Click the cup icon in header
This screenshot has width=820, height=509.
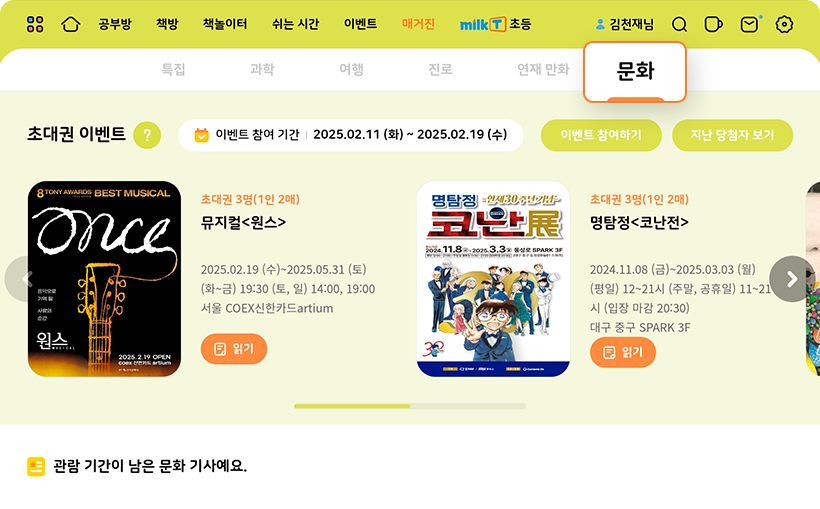(713, 24)
